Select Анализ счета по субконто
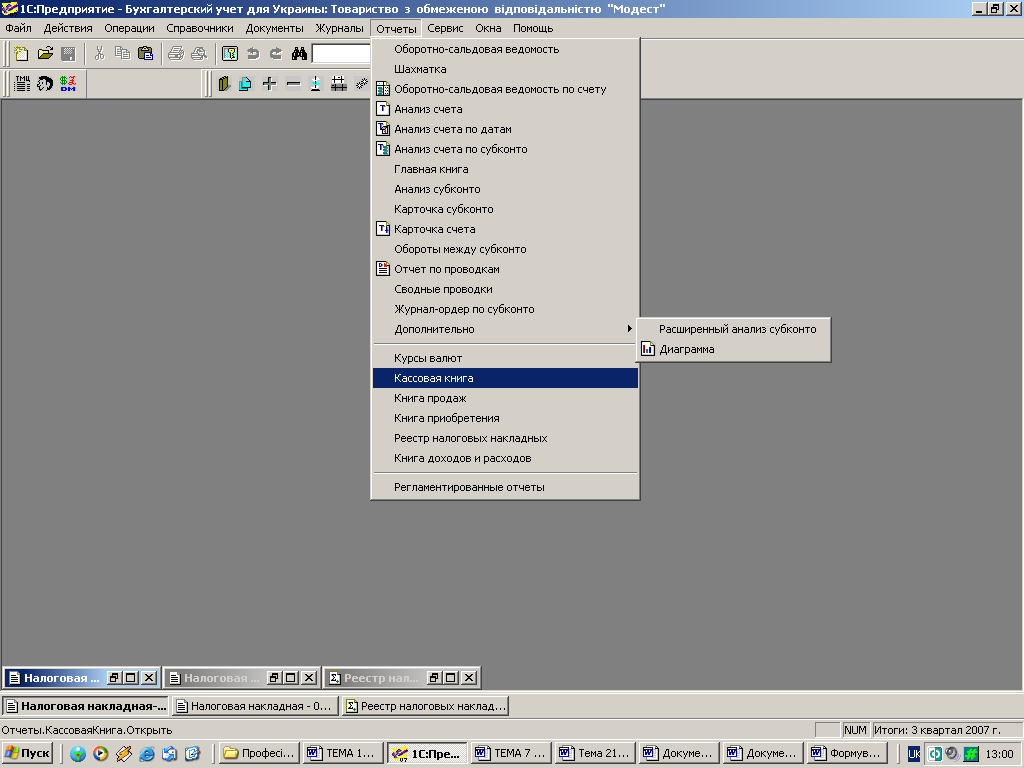The image size is (1024, 768). (x=505, y=149)
